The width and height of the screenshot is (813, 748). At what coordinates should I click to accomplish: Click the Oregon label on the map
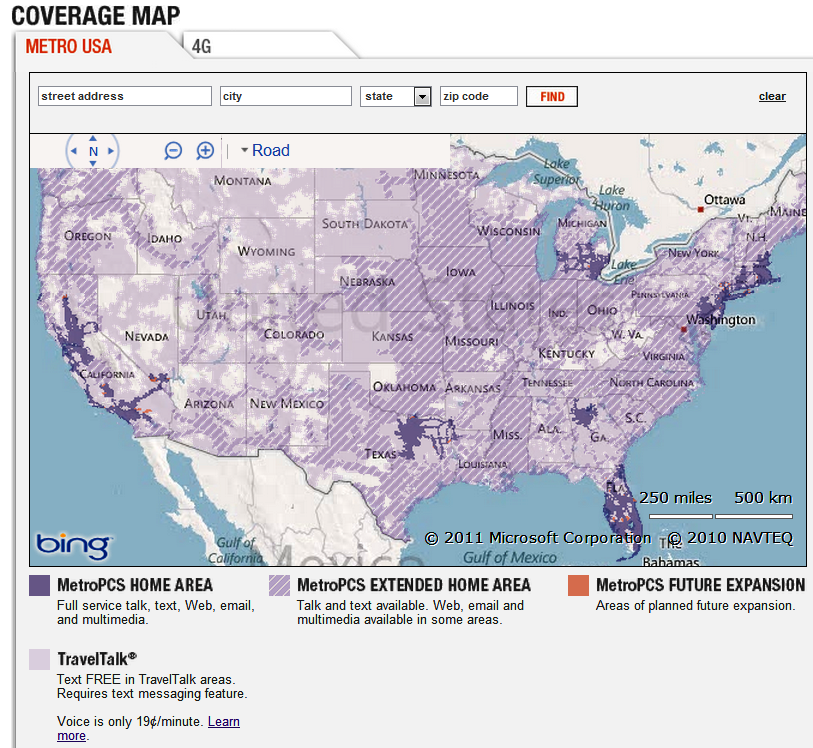click(x=88, y=236)
